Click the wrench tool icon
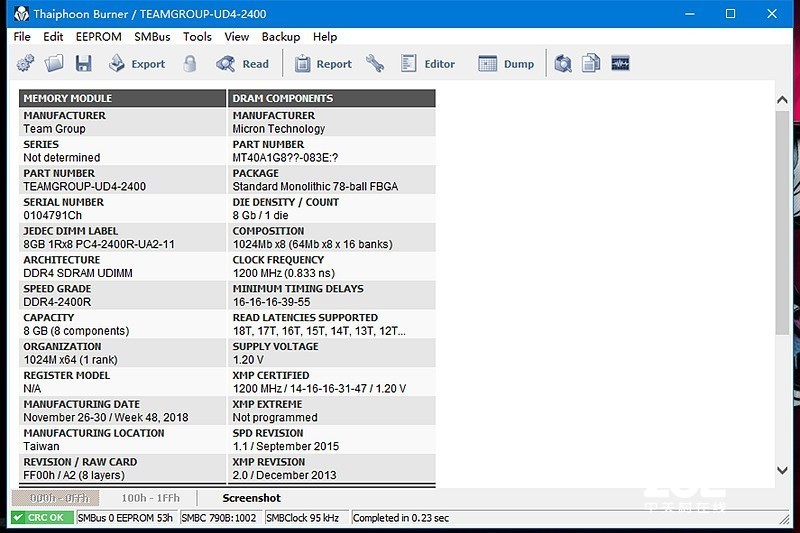800x533 pixels. (375, 64)
